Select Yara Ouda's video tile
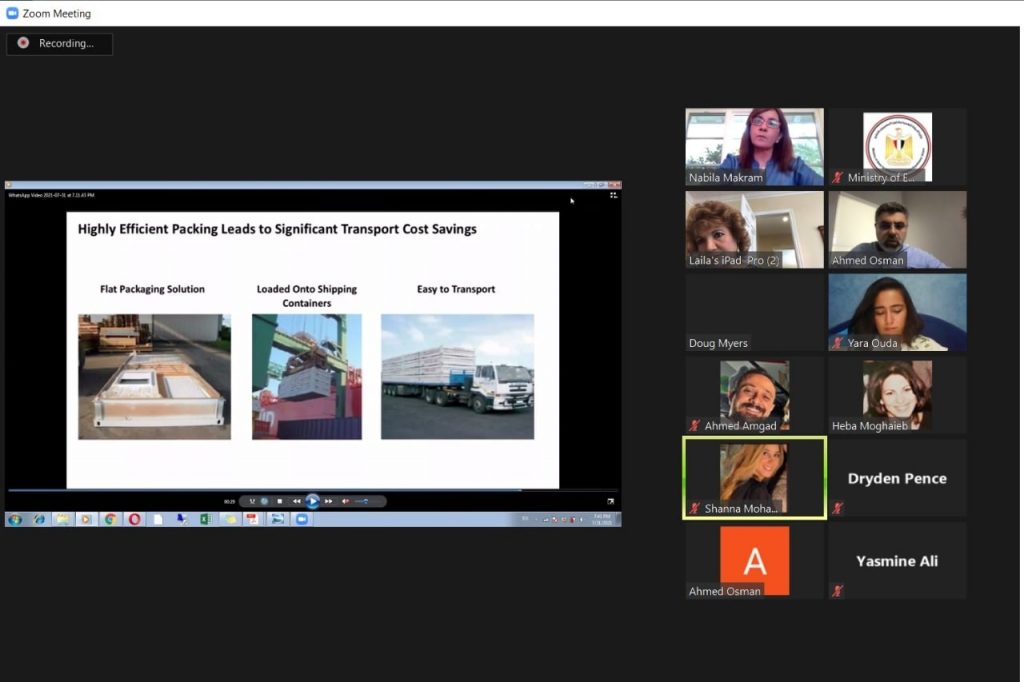Viewport: 1024px width, 682px height. [x=897, y=312]
